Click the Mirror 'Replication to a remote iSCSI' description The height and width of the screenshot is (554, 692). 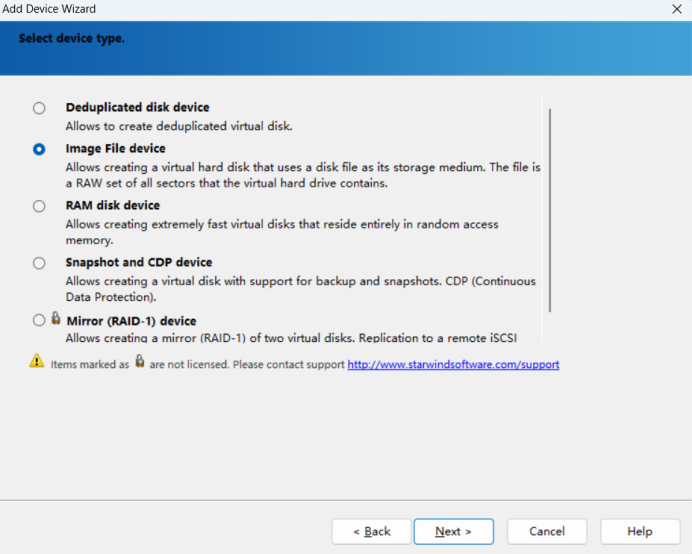coord(291,338)
